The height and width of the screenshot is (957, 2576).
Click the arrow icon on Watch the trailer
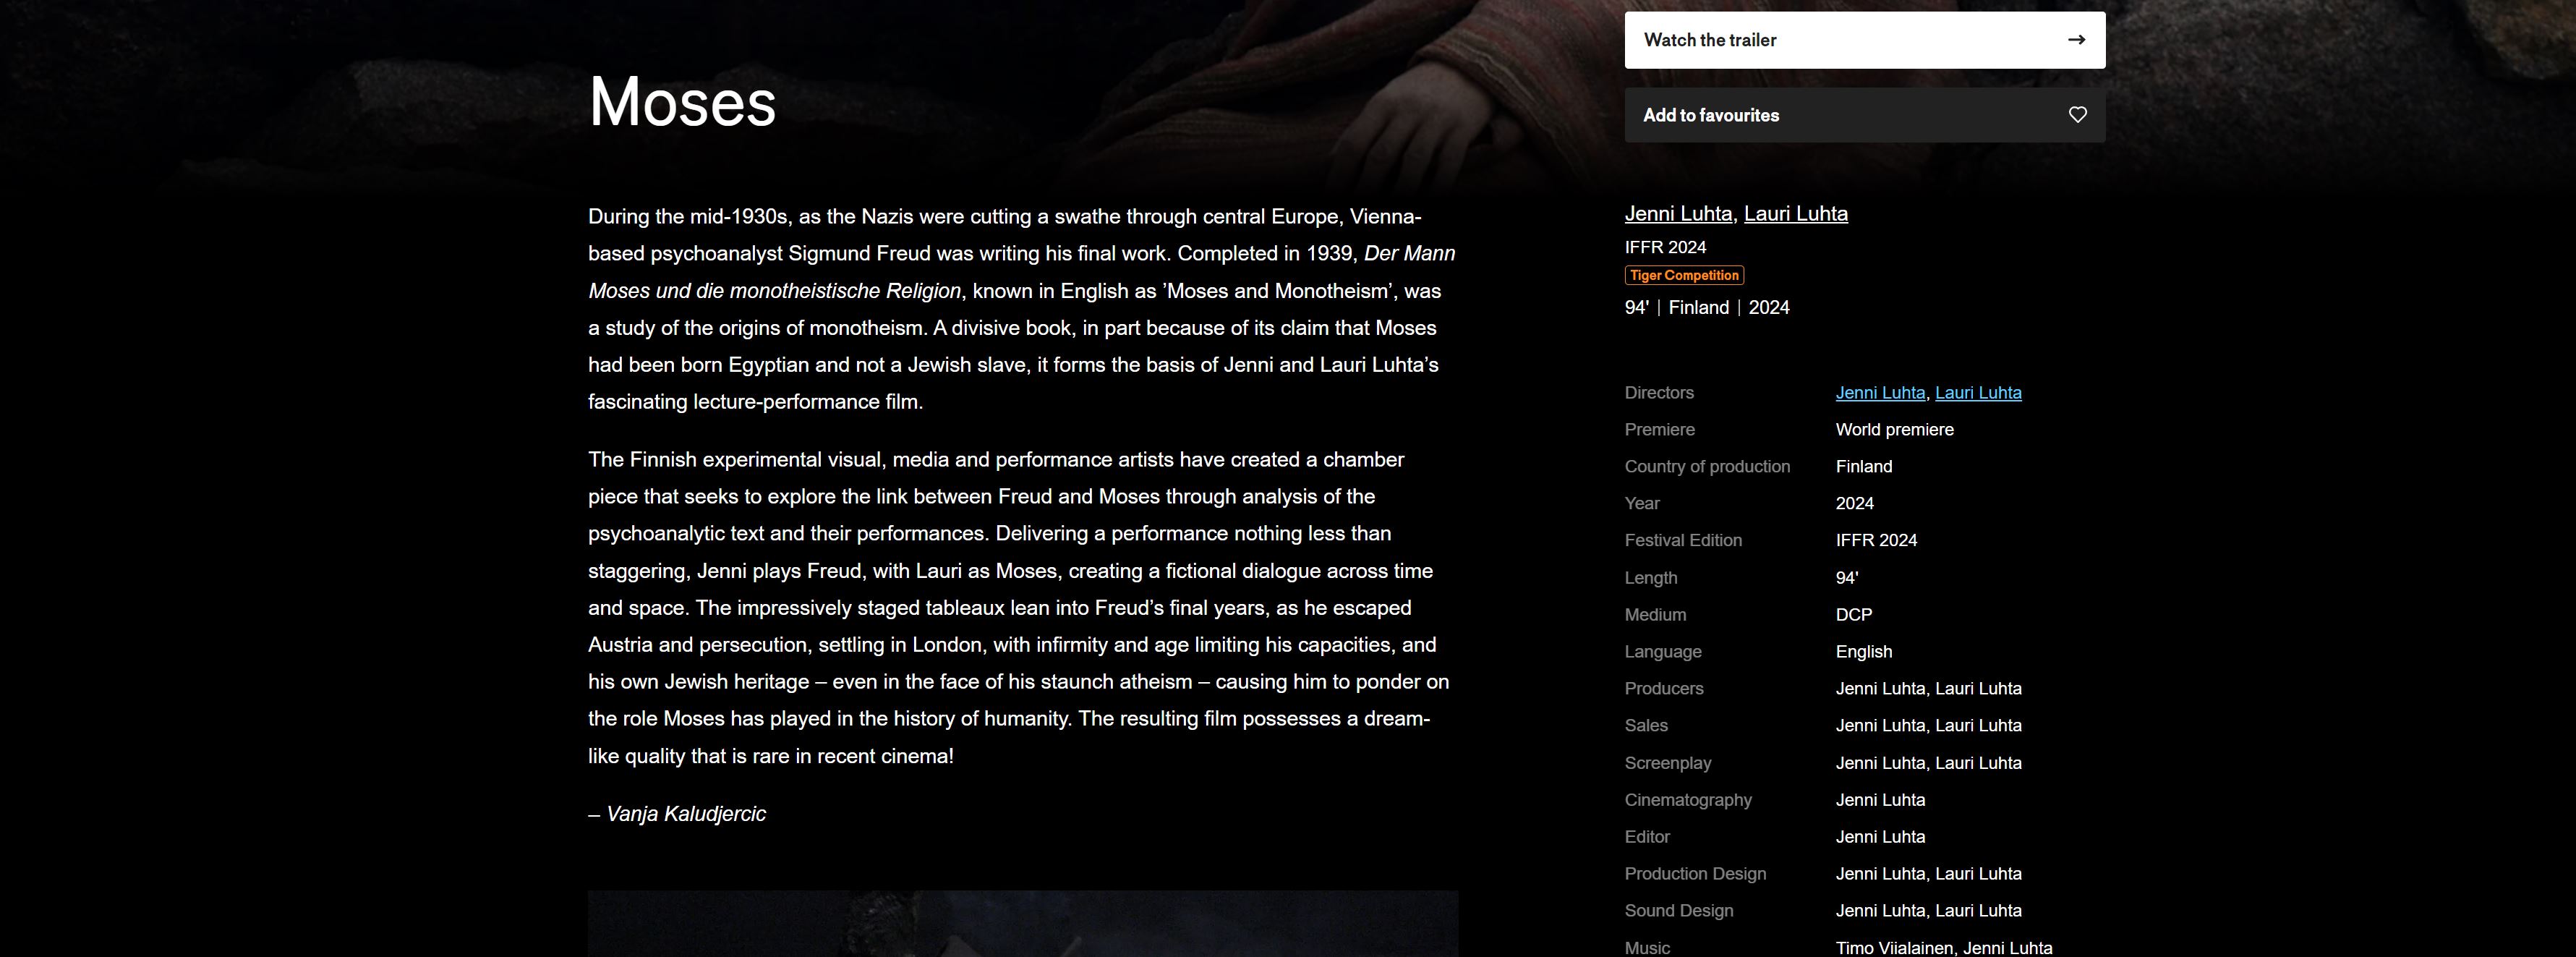(x=2076, y=40)
